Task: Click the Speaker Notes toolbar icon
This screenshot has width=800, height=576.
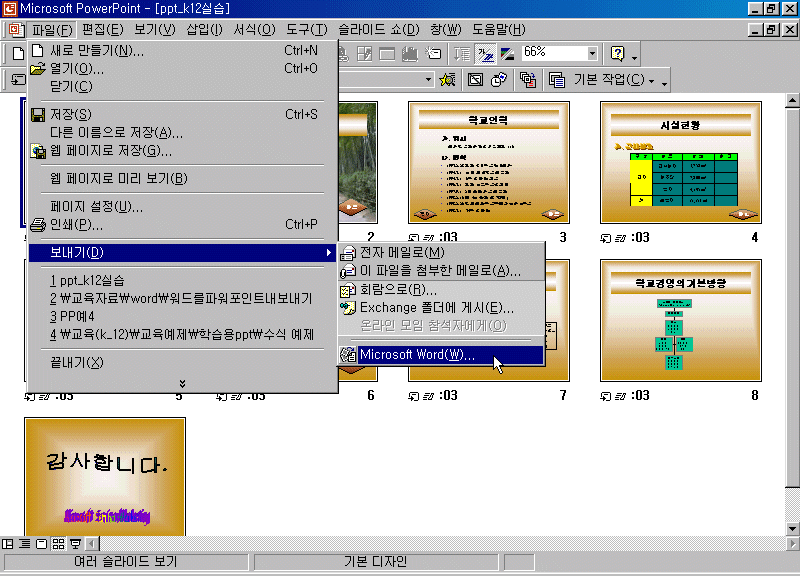Action: click(556, 80)
